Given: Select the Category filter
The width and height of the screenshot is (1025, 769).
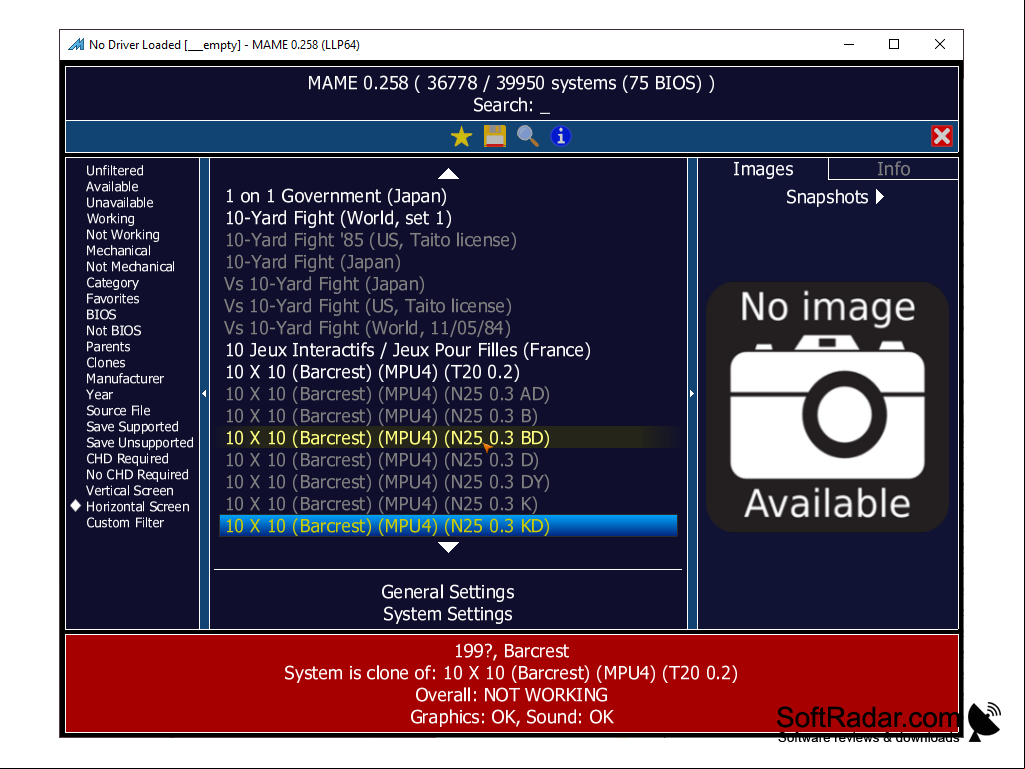Looking at the screenshot, I should (112, 282).
